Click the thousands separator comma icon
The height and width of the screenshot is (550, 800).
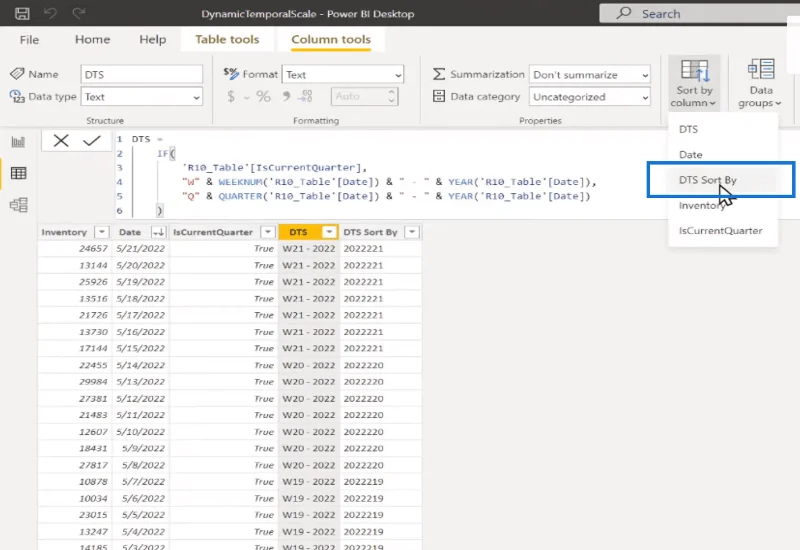tap(286, 96)
